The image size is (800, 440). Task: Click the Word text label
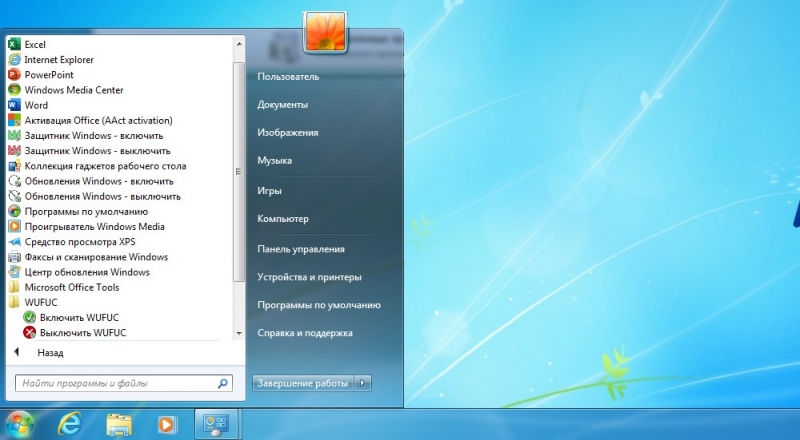pyautogui.click(x=36, y=105)
